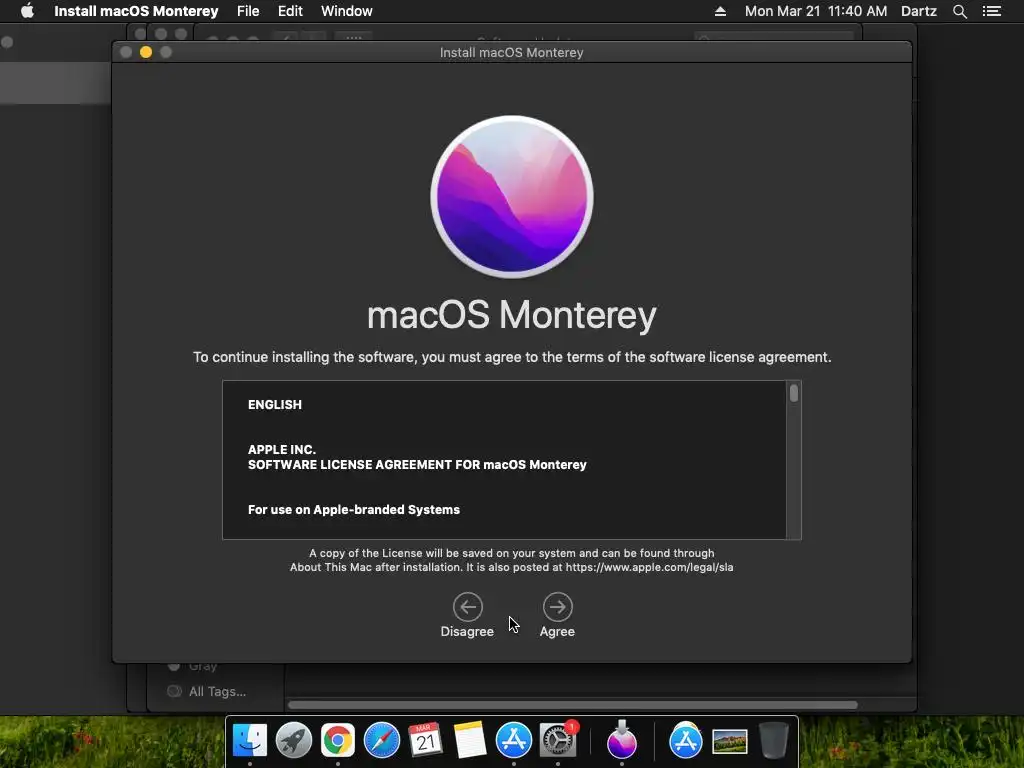Open Notification Center list icon
Screen dimensions: 1024x768
point(992,11)
